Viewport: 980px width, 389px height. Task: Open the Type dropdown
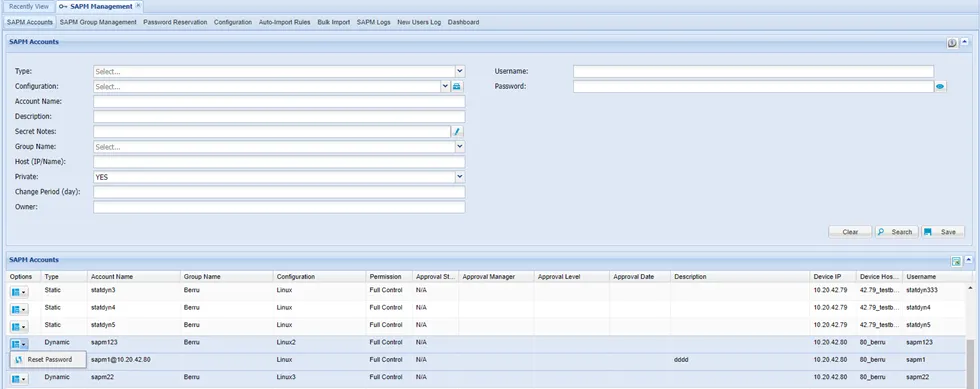(459, 71)
